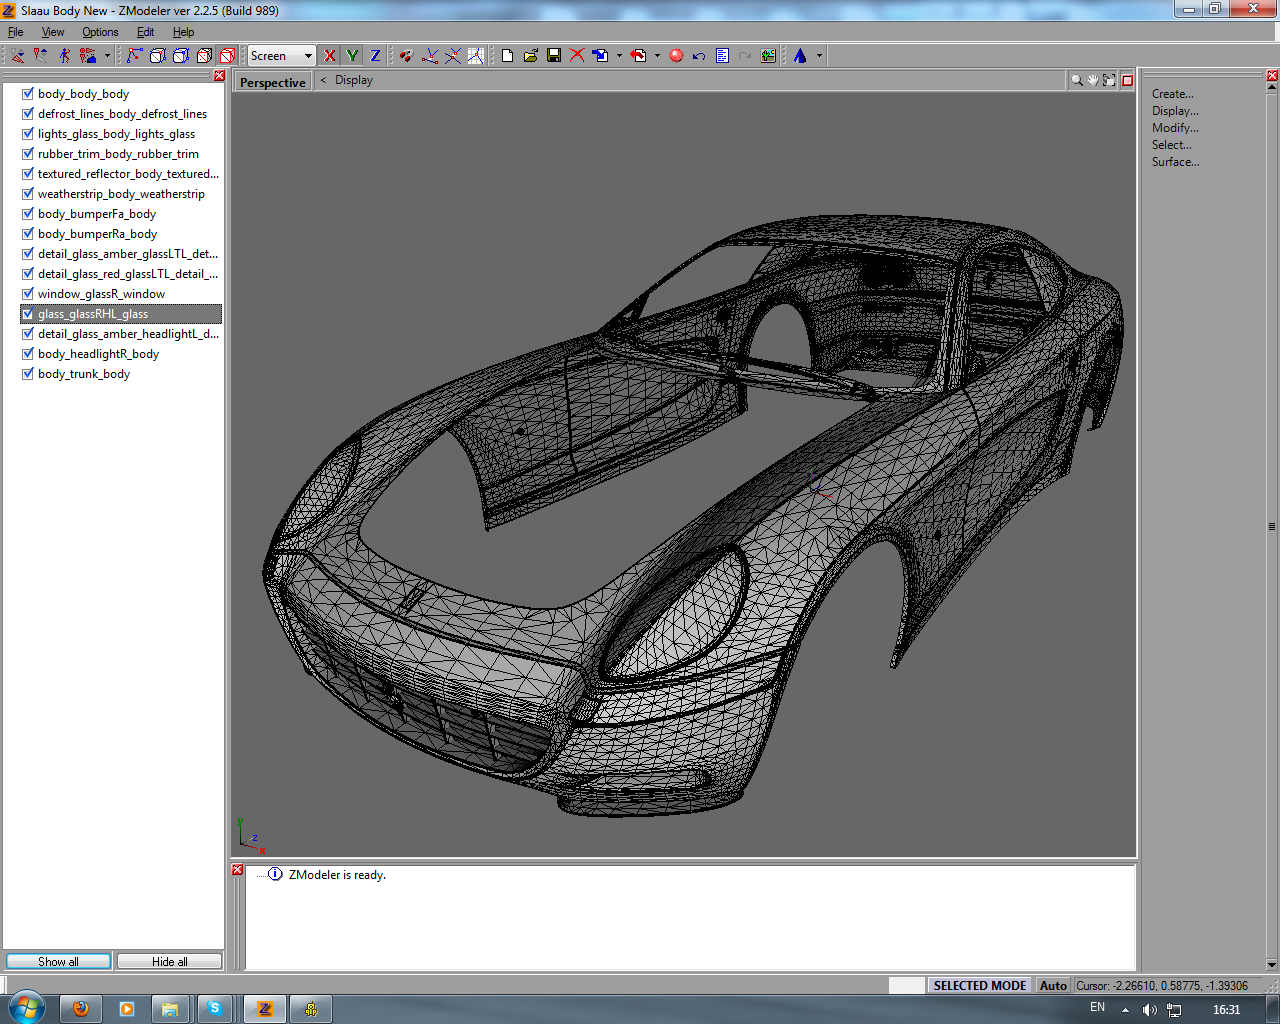This screenshot has height=1024, width=1280.
Task: Click the undo arrow icon
Action: [699, 56]
